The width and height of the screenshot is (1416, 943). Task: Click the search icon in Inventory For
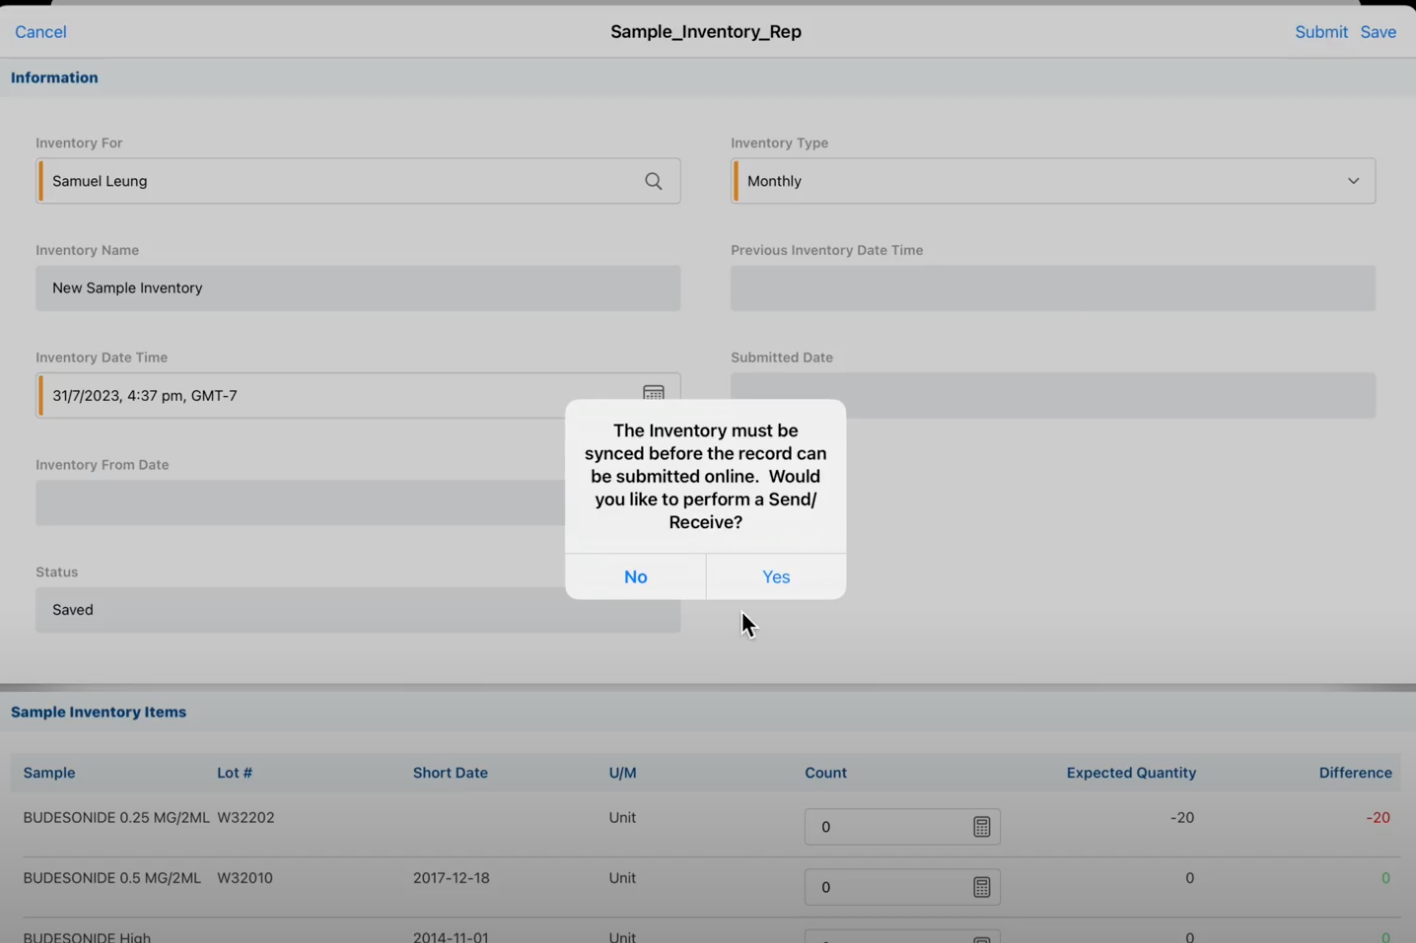653,181
